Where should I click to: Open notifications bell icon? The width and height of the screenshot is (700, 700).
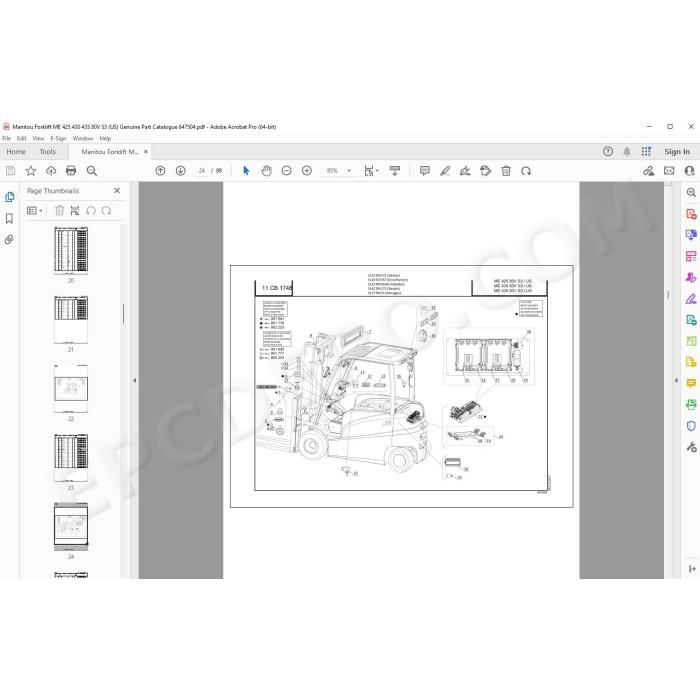(627, 151)
